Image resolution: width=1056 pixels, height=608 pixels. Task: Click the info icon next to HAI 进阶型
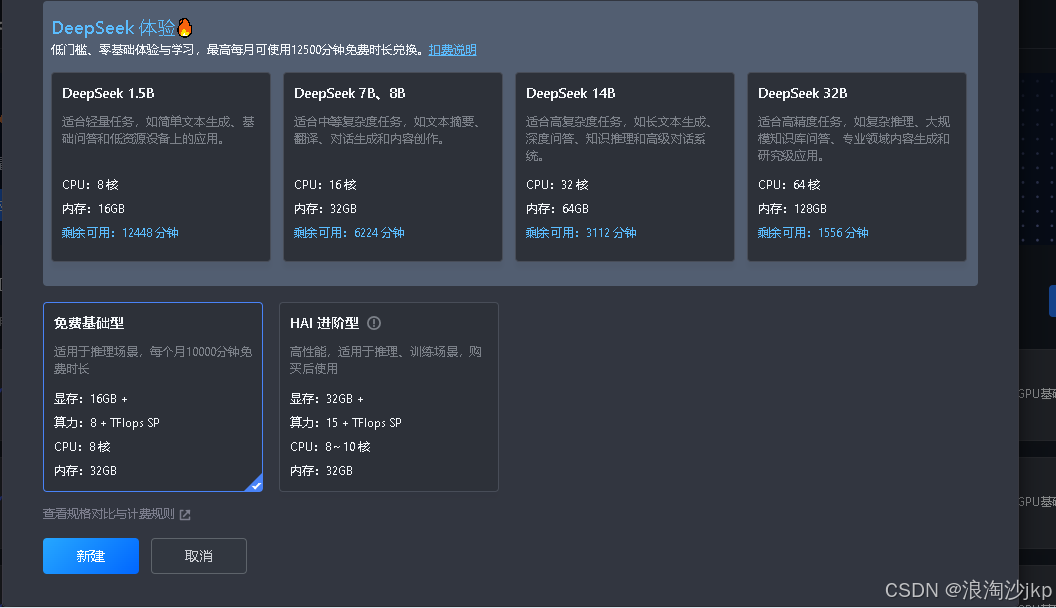pyautogui.click(x=374, y=323)
